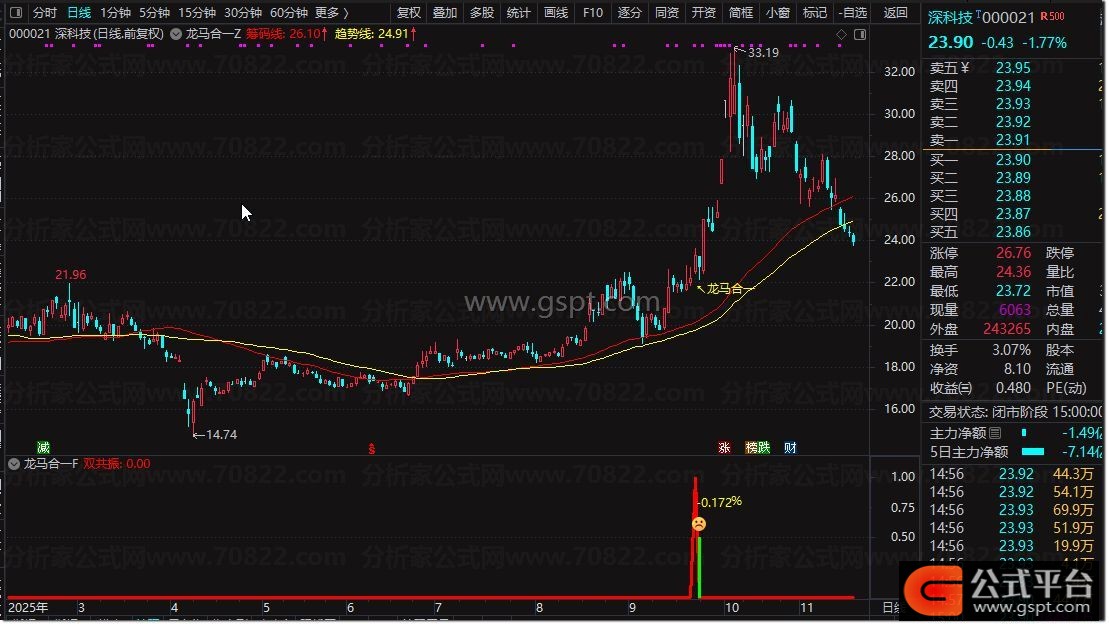The width and height of the screenshot is (1109, 624).
Task: Click the diamond icon at chart top-right
Action: click(841, 34)
